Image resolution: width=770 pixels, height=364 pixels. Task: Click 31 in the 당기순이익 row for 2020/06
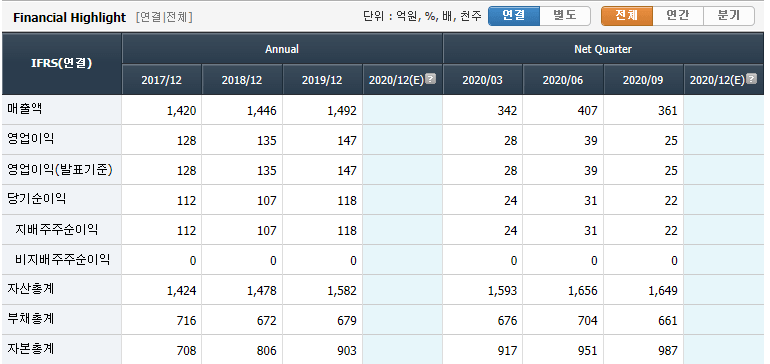point(591,200)
